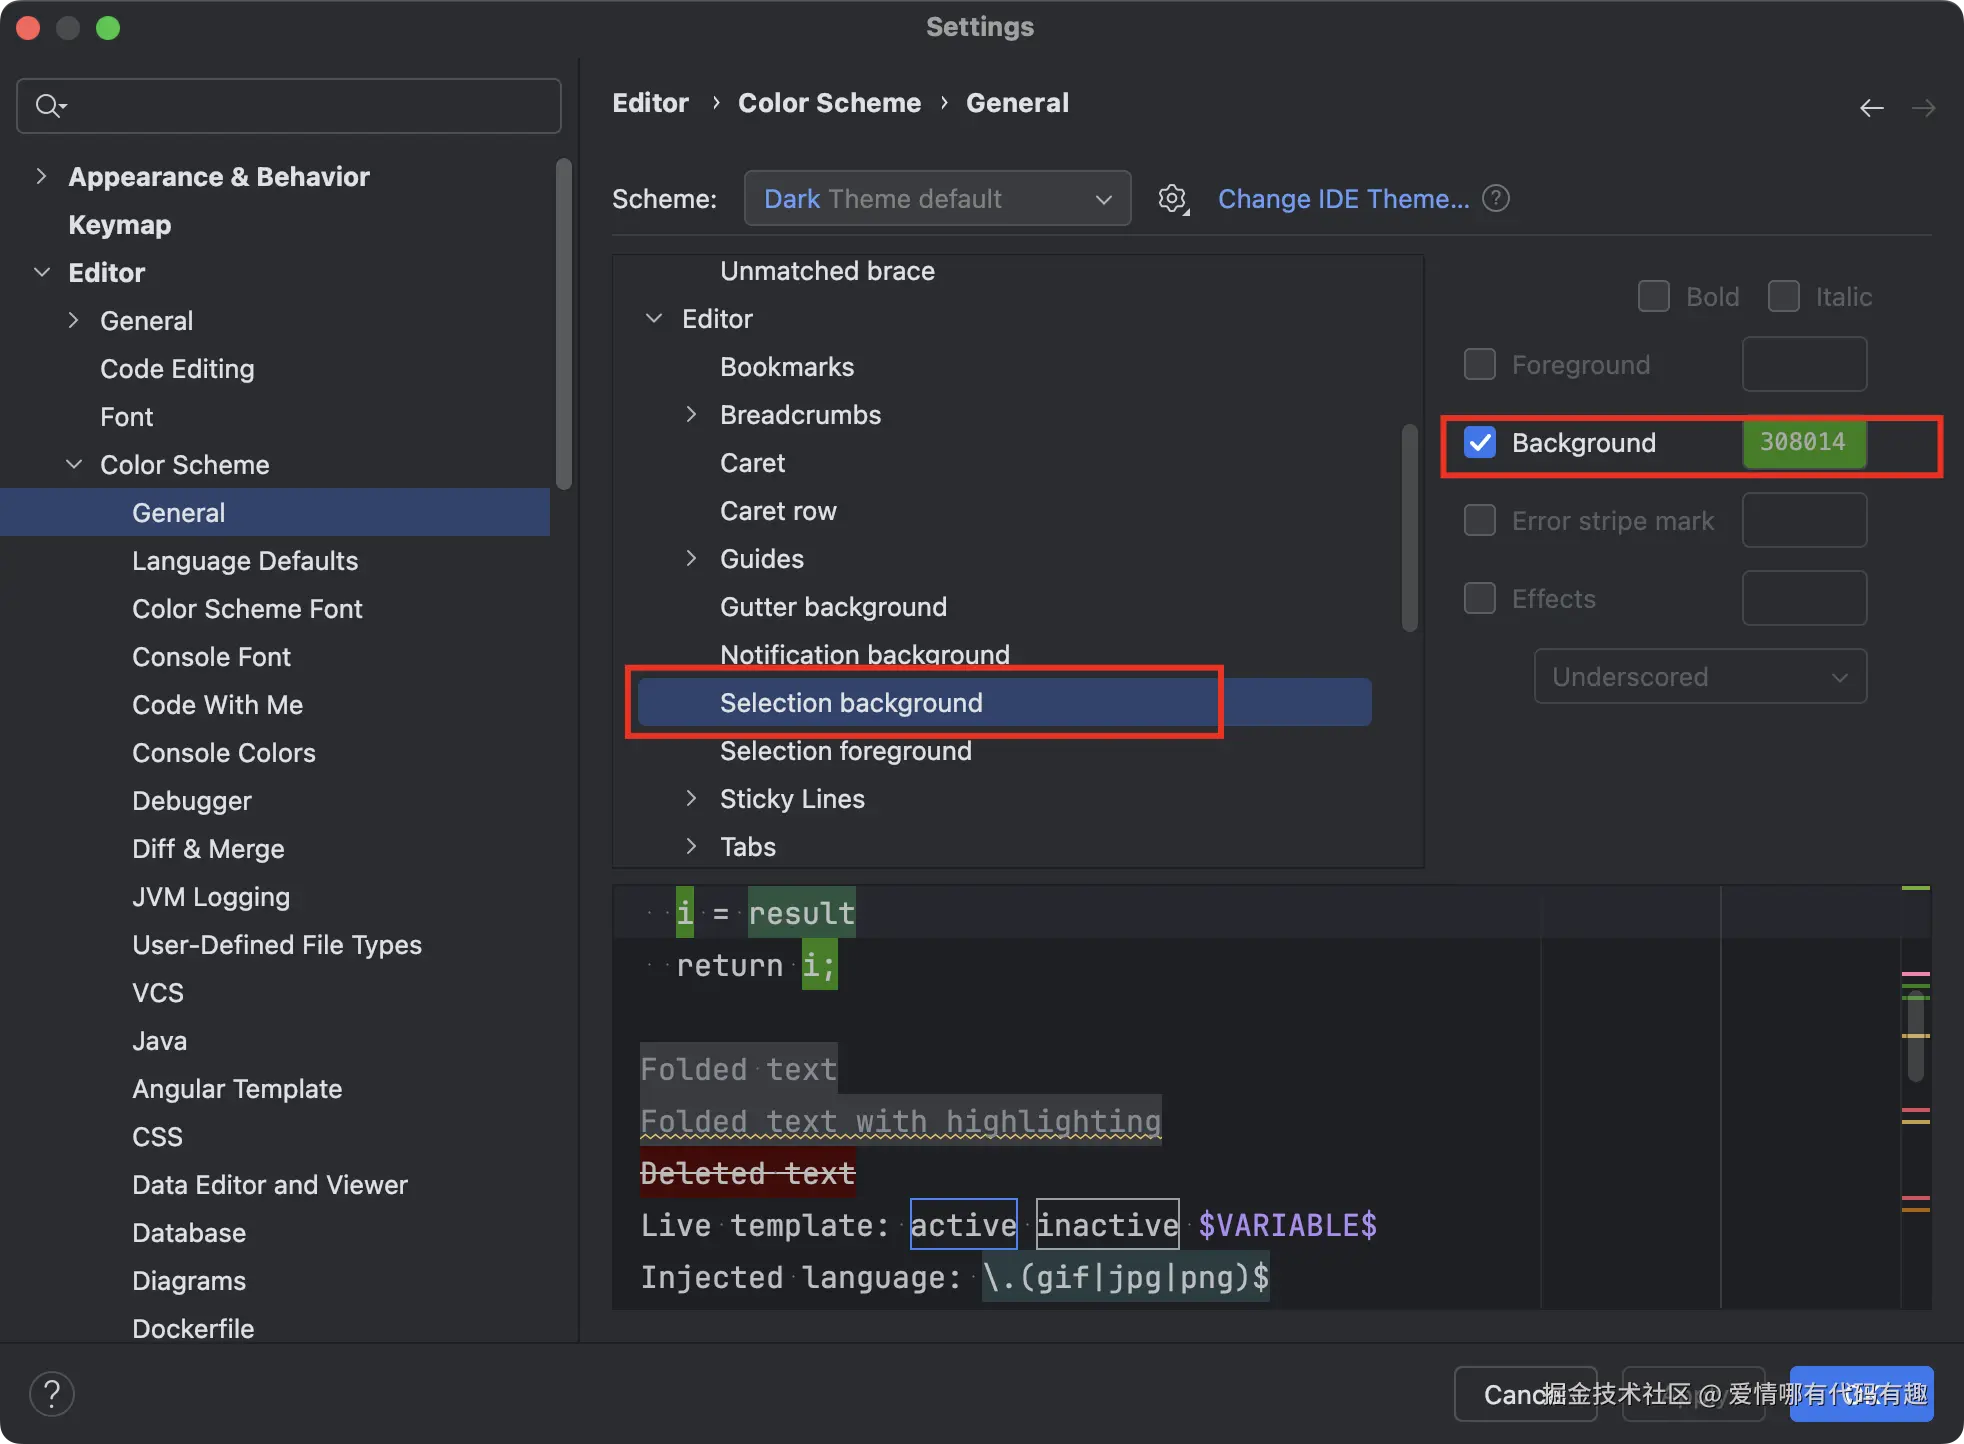Expand the Guides node

(691, 559)
